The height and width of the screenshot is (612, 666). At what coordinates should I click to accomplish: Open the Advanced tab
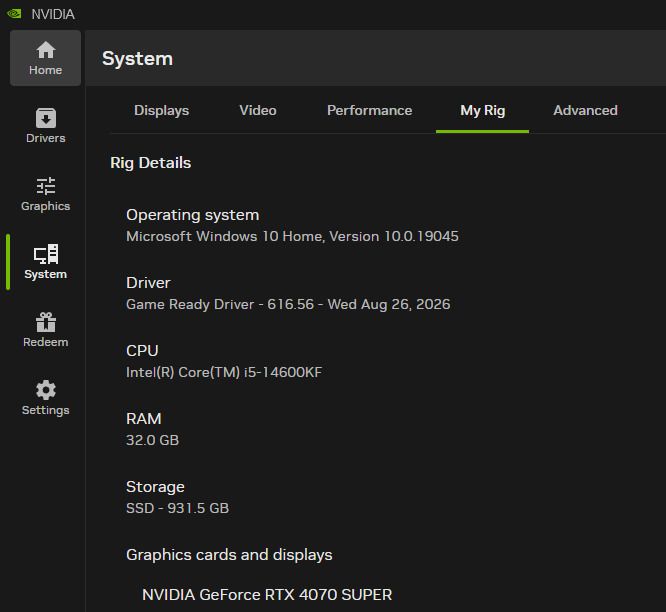pos(585,110)
